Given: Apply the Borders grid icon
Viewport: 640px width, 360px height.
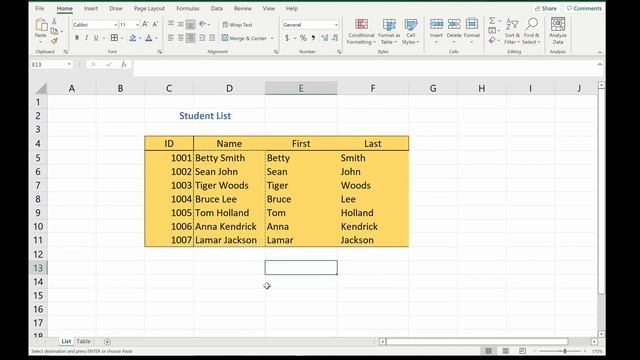Looking at the screenshot, I should click(114, 38).
